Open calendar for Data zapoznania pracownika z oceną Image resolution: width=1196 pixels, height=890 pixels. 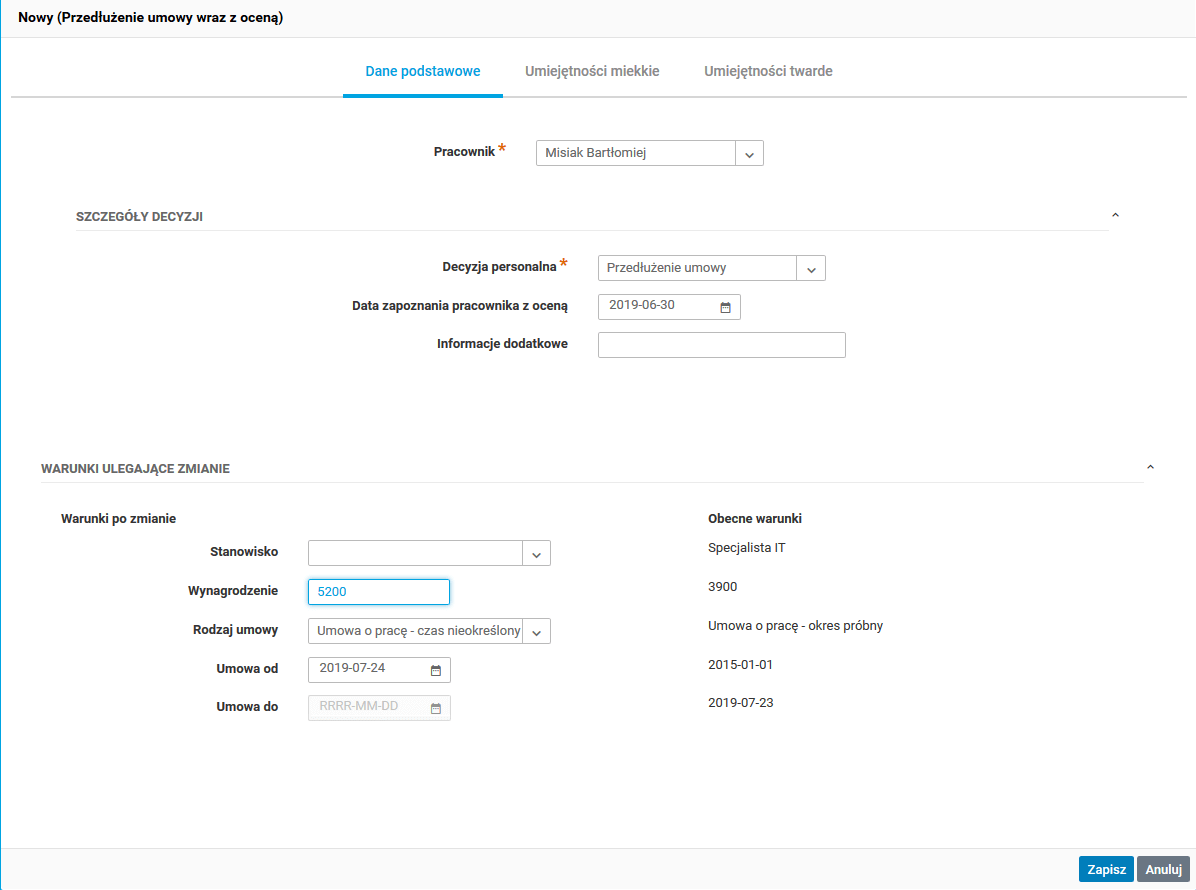point(725,307)
